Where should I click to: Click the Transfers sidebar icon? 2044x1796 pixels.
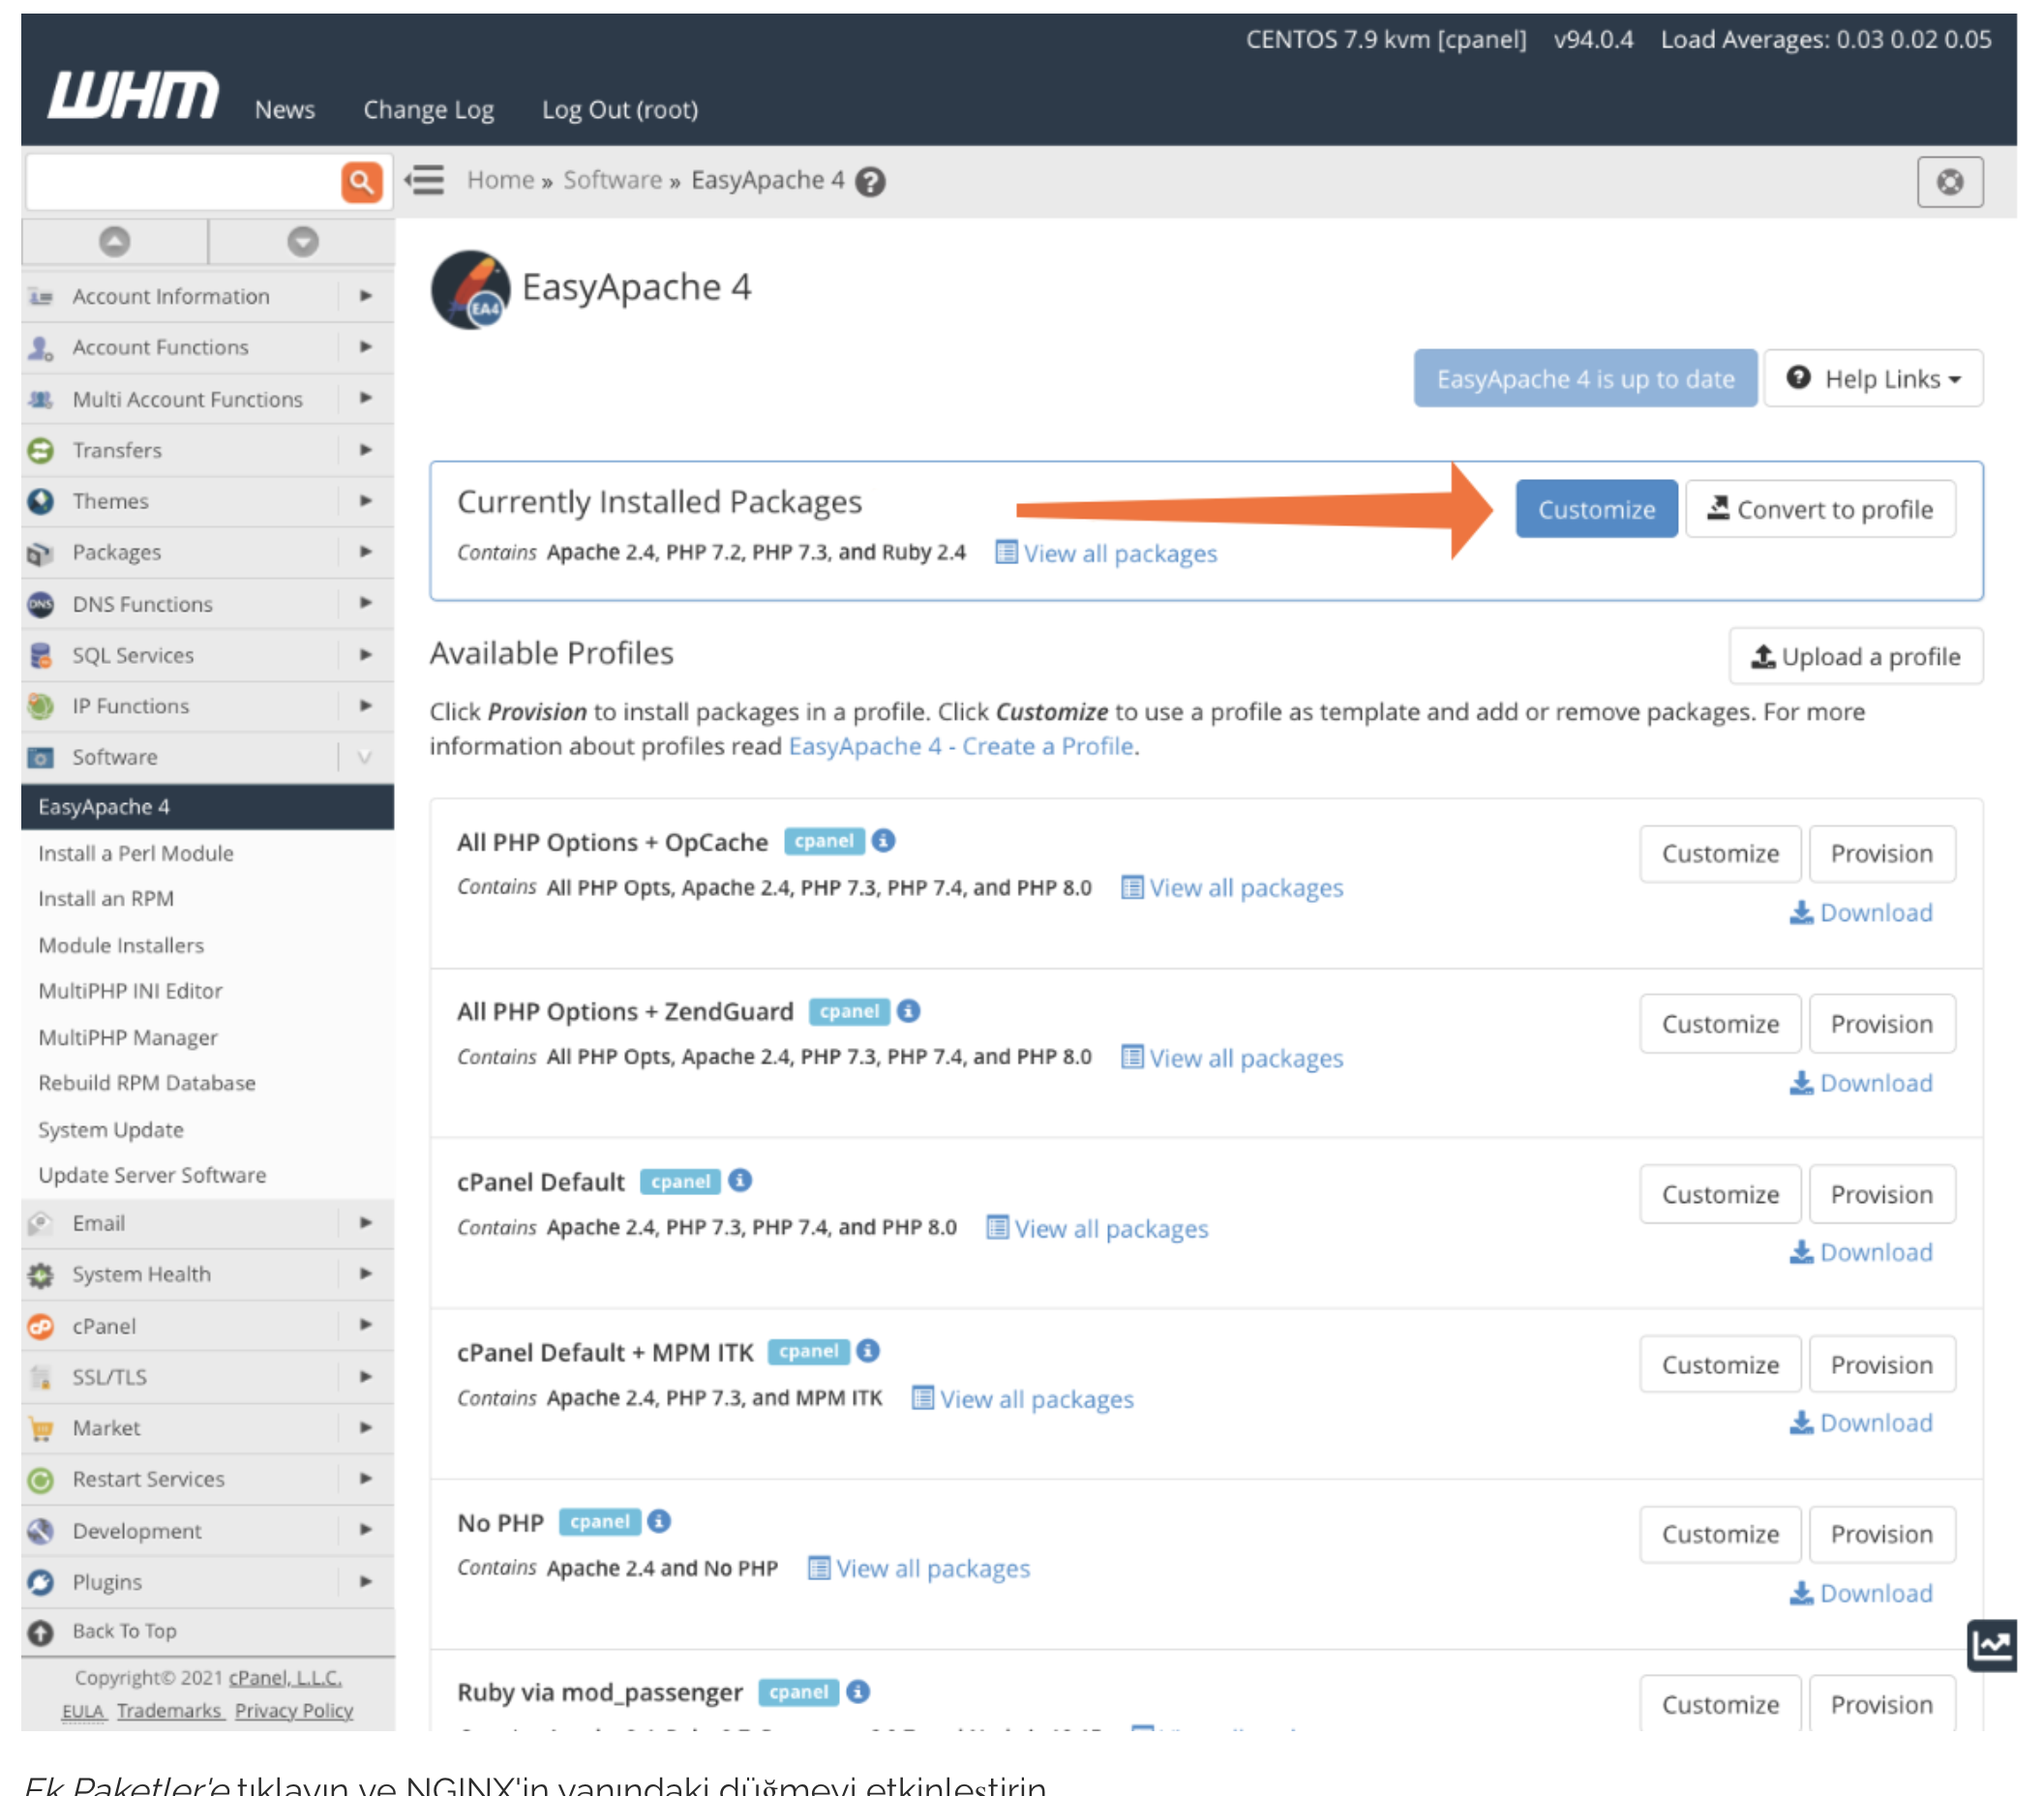click(41, 450)
